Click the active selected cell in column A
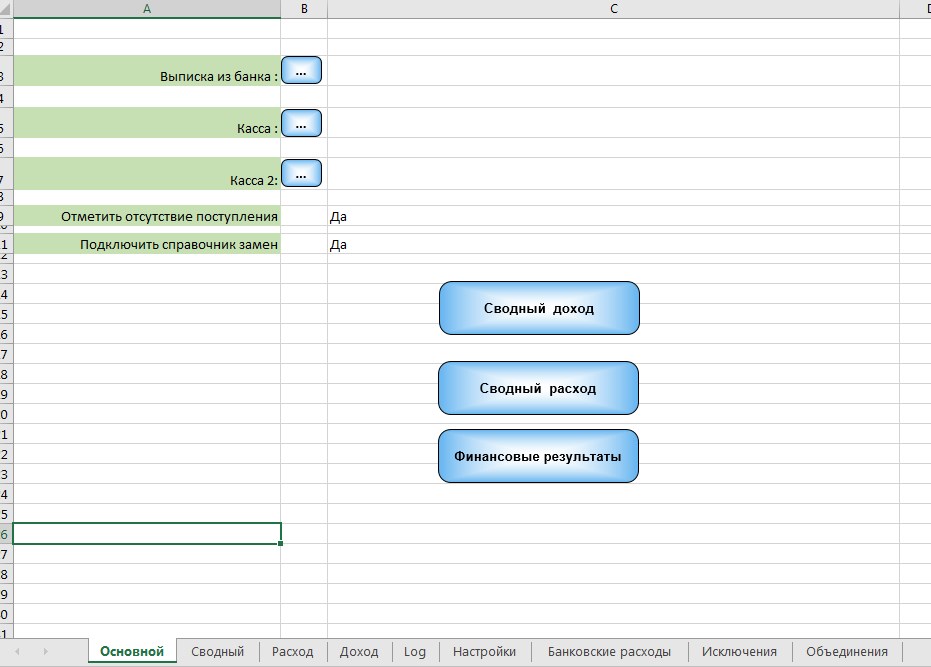Screen dimensions: 931x667 [x=147, y=533]
